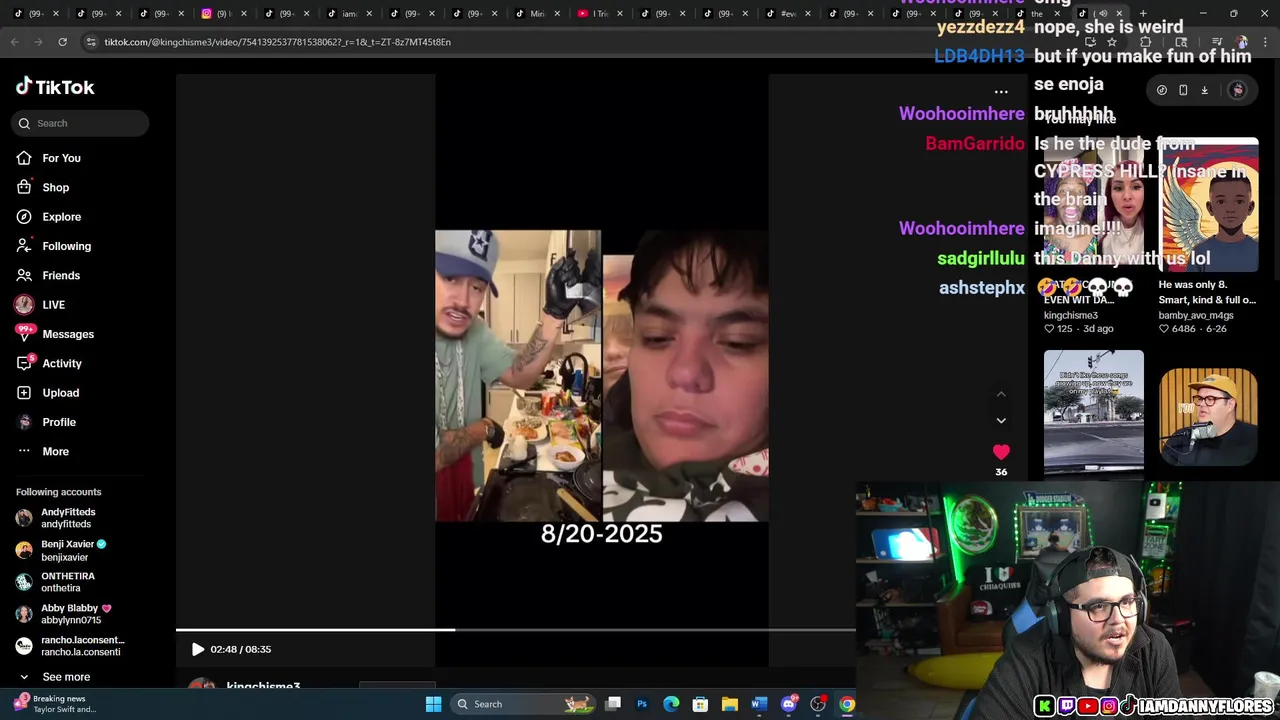This screenshot has height=720, width=1280.
Task: Play the paused video
Action: pos(198,649)
